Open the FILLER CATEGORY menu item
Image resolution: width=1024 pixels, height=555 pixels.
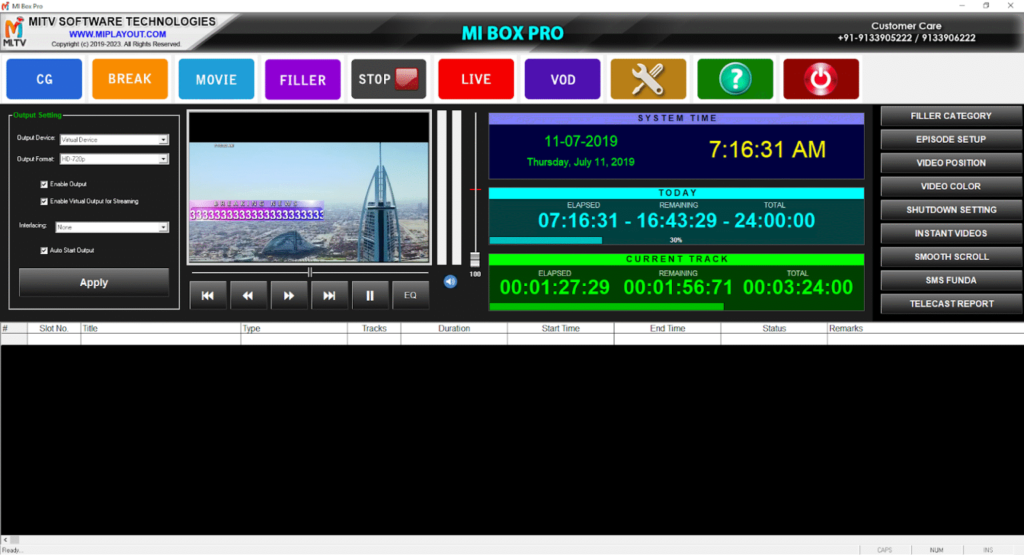[x=951, y=116]
